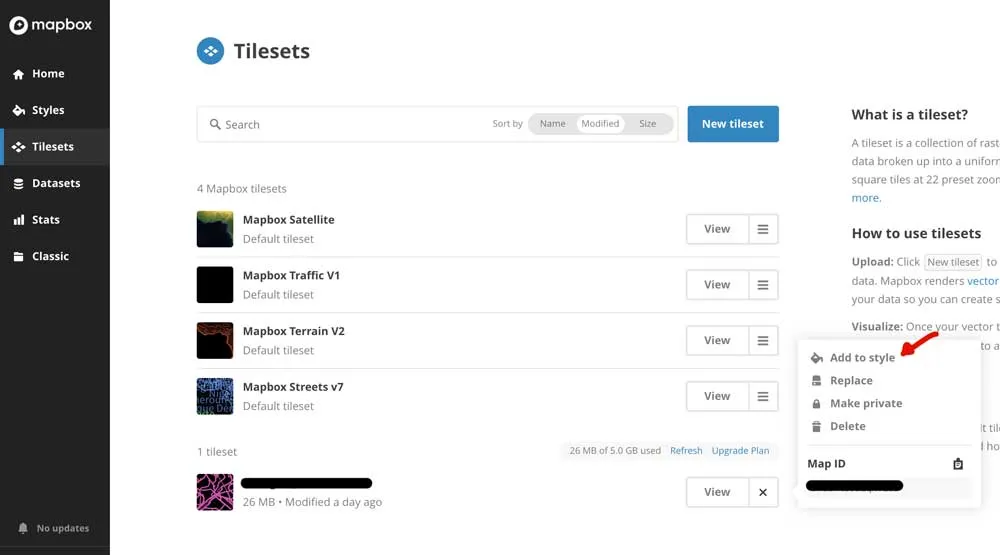Image resolution: width=1000 pixels, height=555 pixels.
Task: Click the notification bell icon
Action: [23, 528]
